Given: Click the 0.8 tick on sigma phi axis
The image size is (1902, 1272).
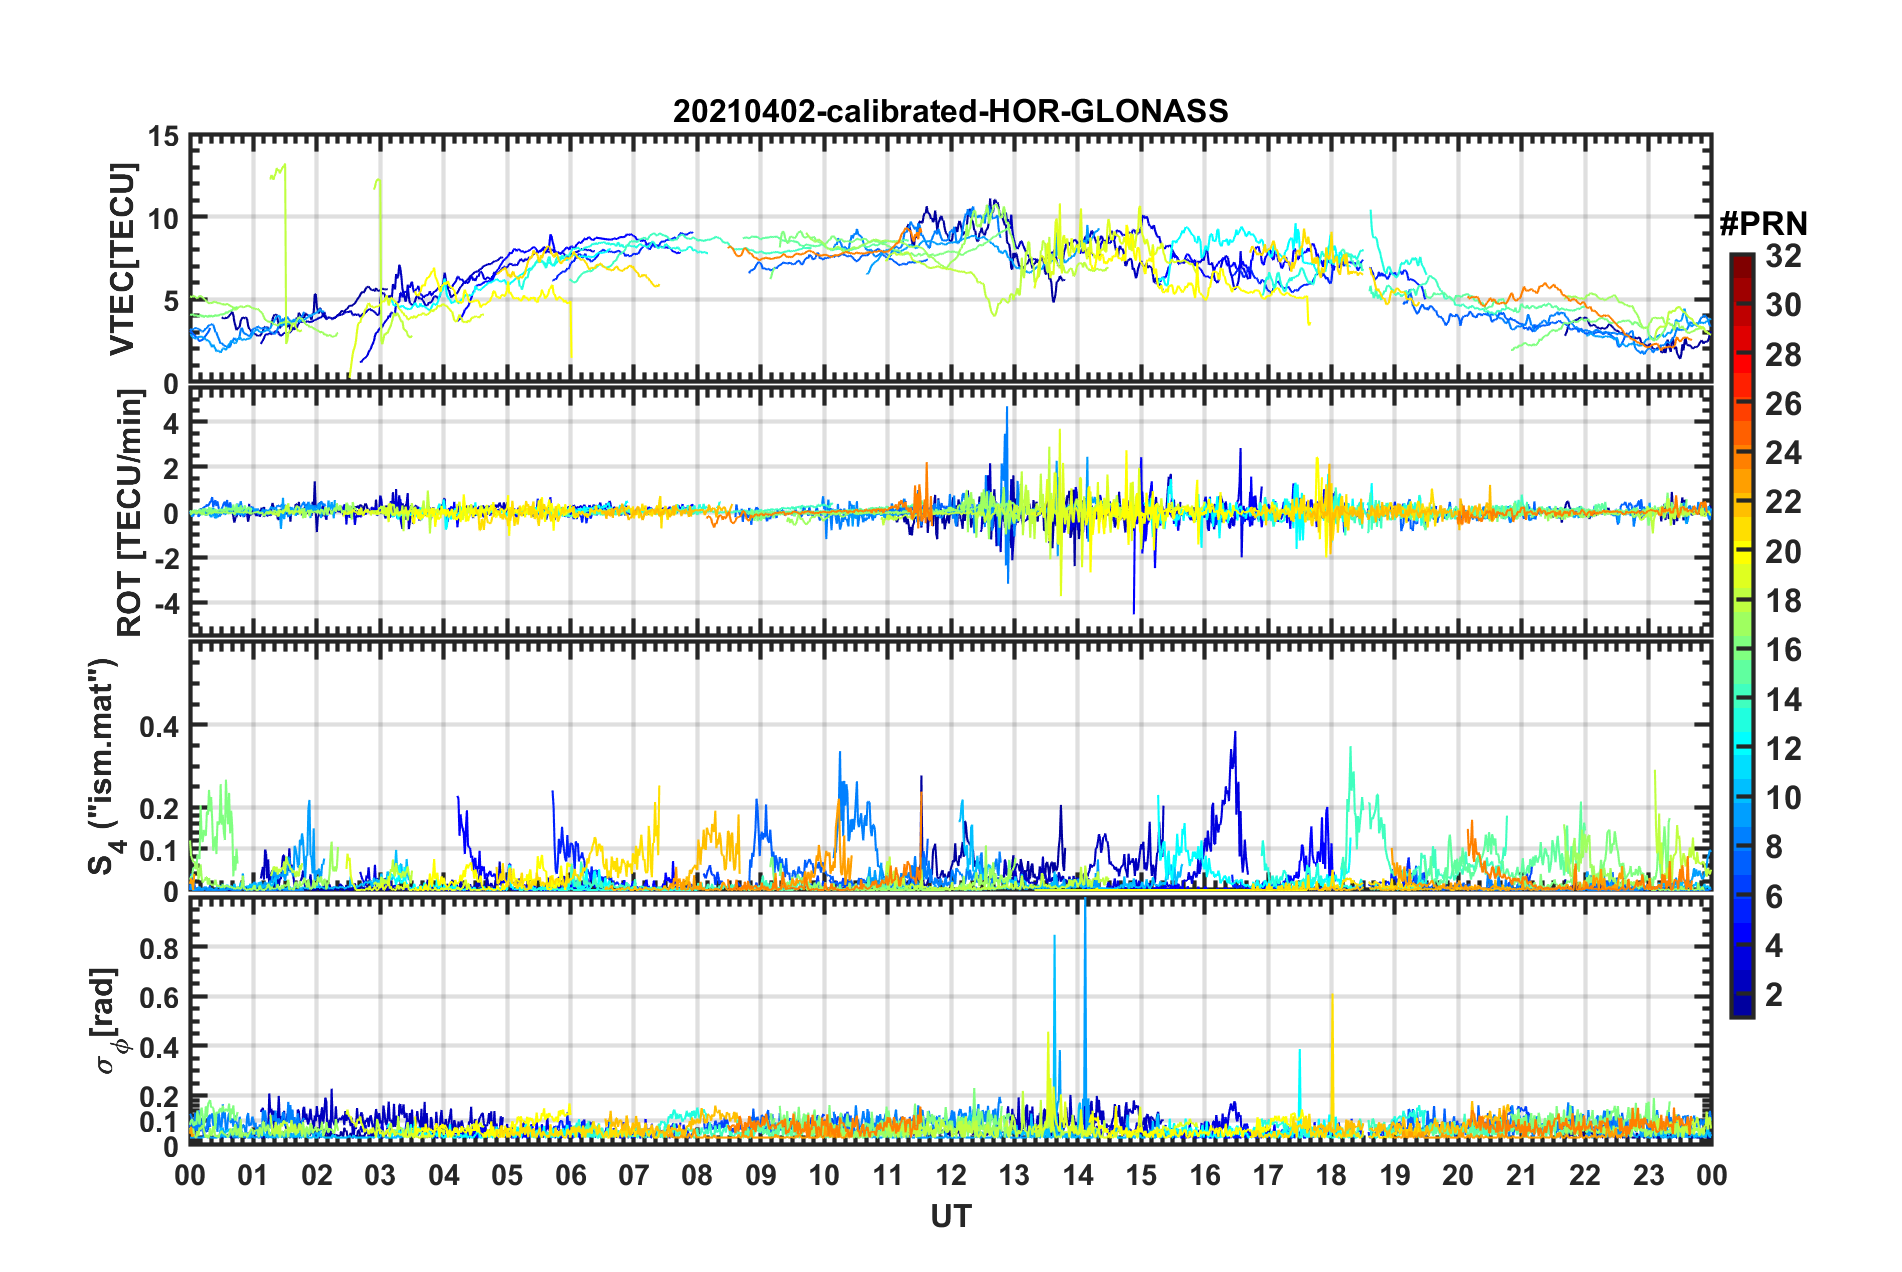Looking at the screenshot, I should [x=161, y=947].
